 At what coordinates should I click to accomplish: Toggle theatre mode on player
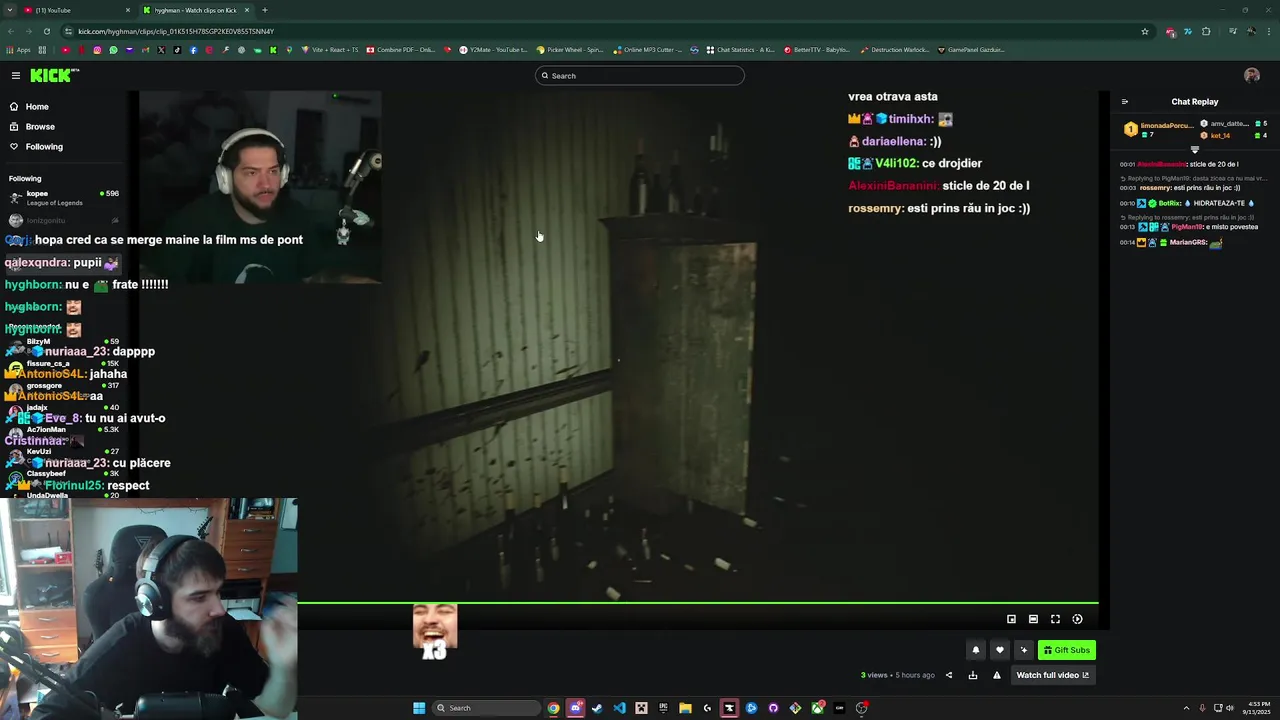(x=1033, y=619)
